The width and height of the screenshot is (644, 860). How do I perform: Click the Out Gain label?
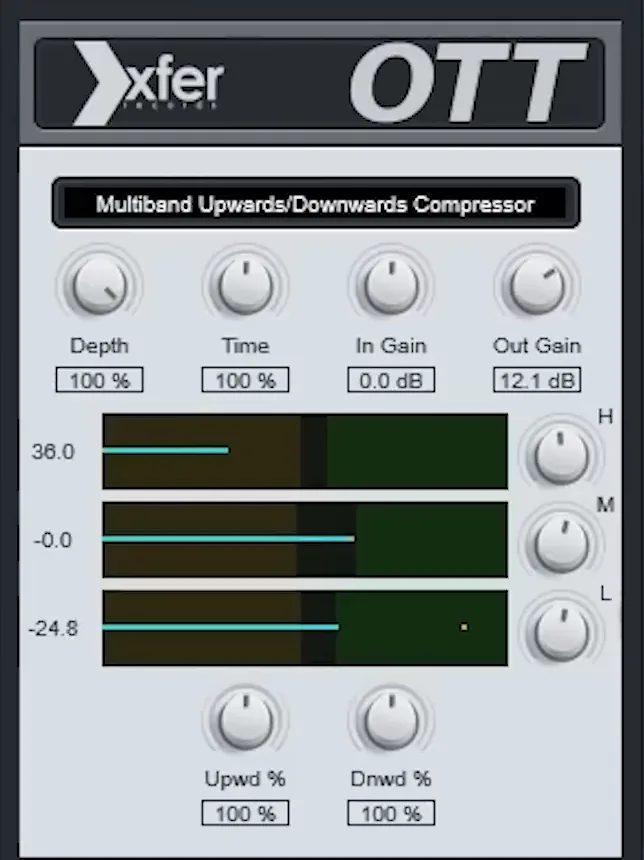(x=537, y=346)
